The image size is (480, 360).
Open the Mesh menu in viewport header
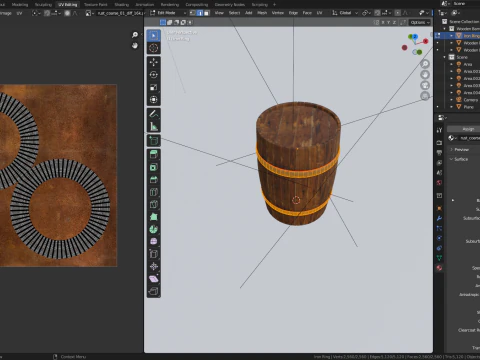tap(262, 13)
